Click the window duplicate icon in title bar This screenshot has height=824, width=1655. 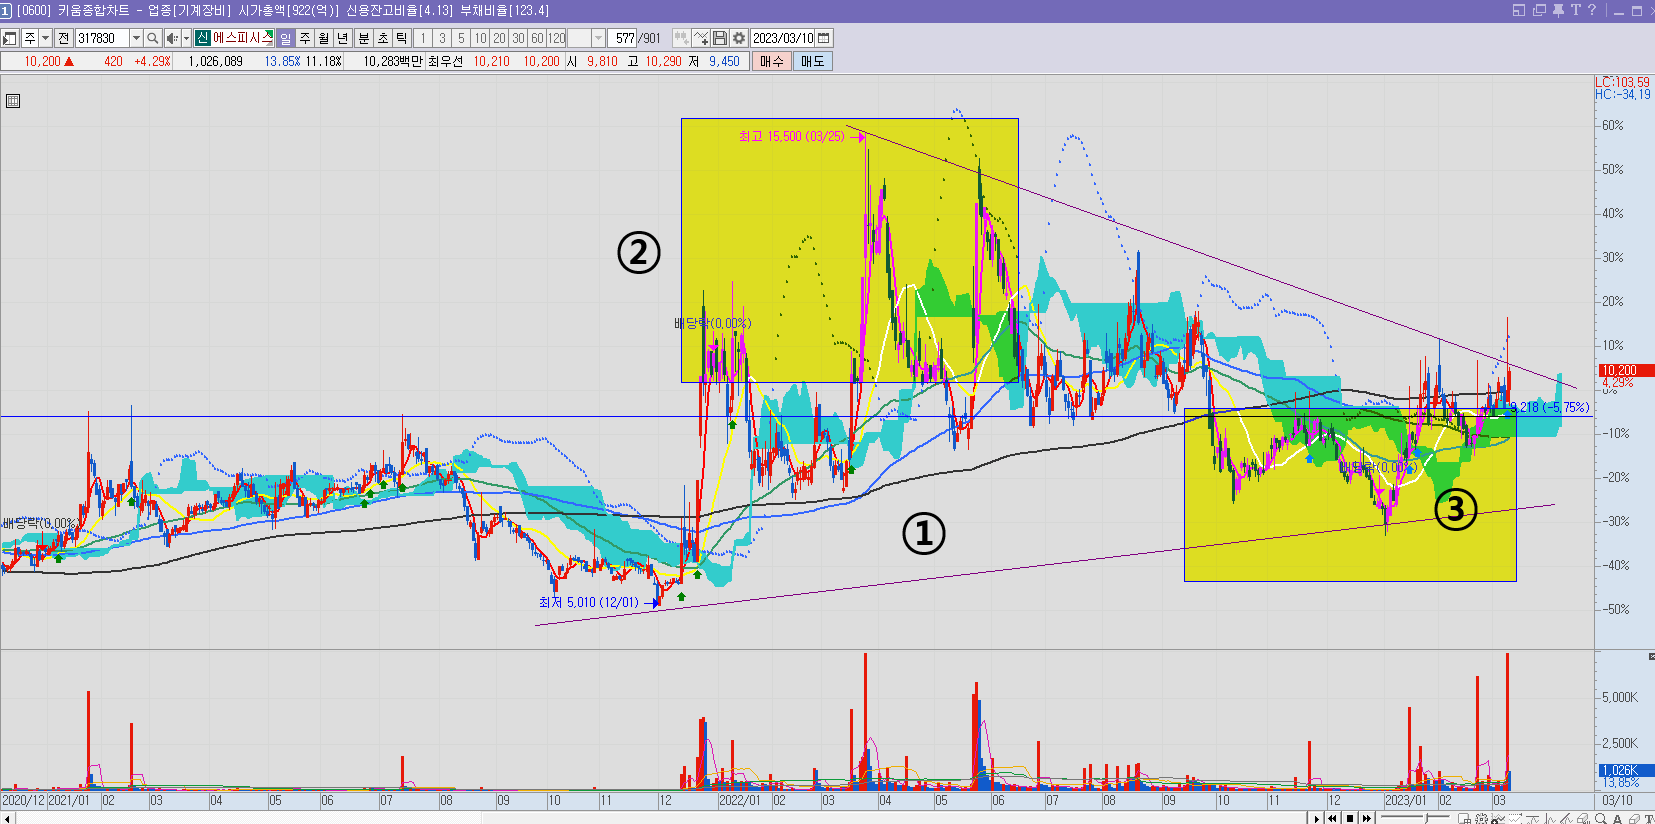(x=1539, y=10)
